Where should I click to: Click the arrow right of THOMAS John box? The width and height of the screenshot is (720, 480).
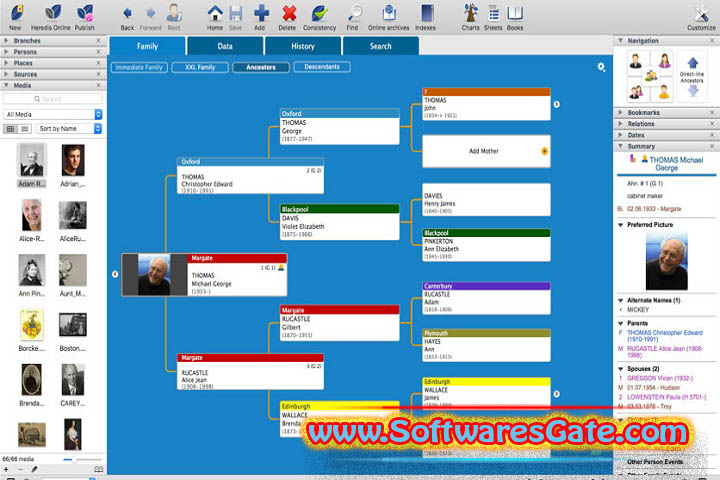[556, 104]
